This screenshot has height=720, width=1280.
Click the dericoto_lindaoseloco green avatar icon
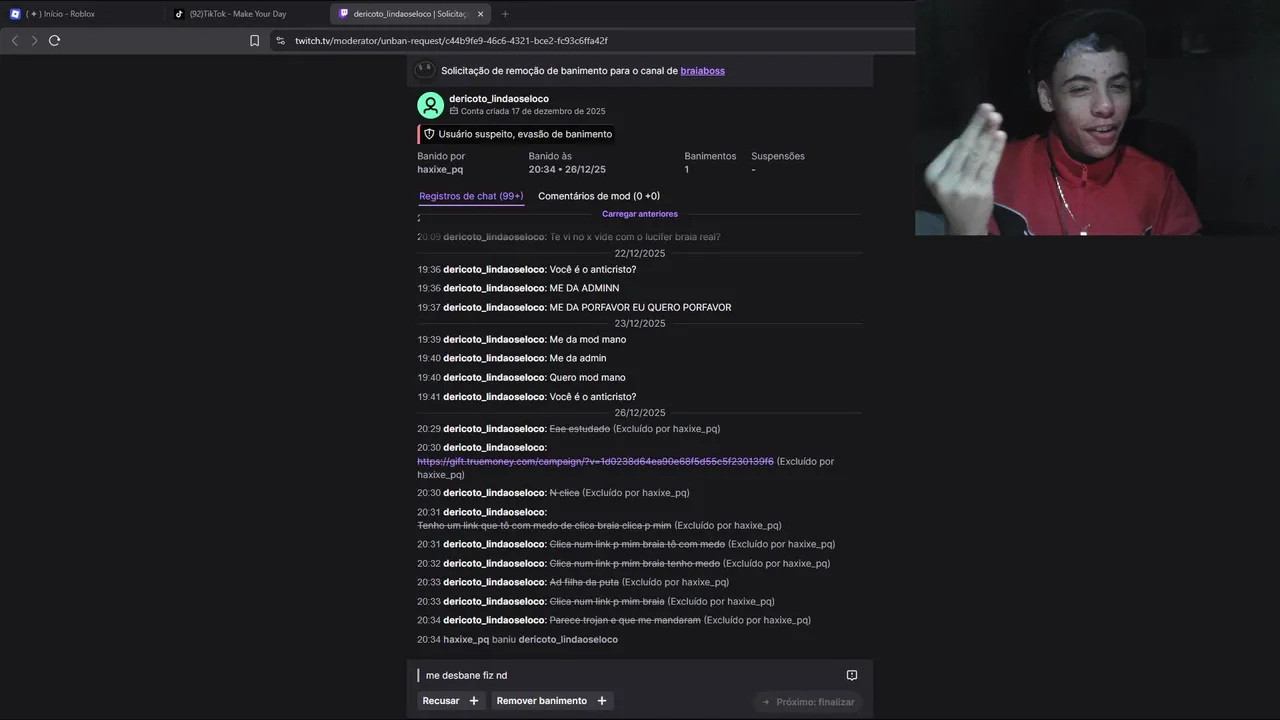point(431,105)
